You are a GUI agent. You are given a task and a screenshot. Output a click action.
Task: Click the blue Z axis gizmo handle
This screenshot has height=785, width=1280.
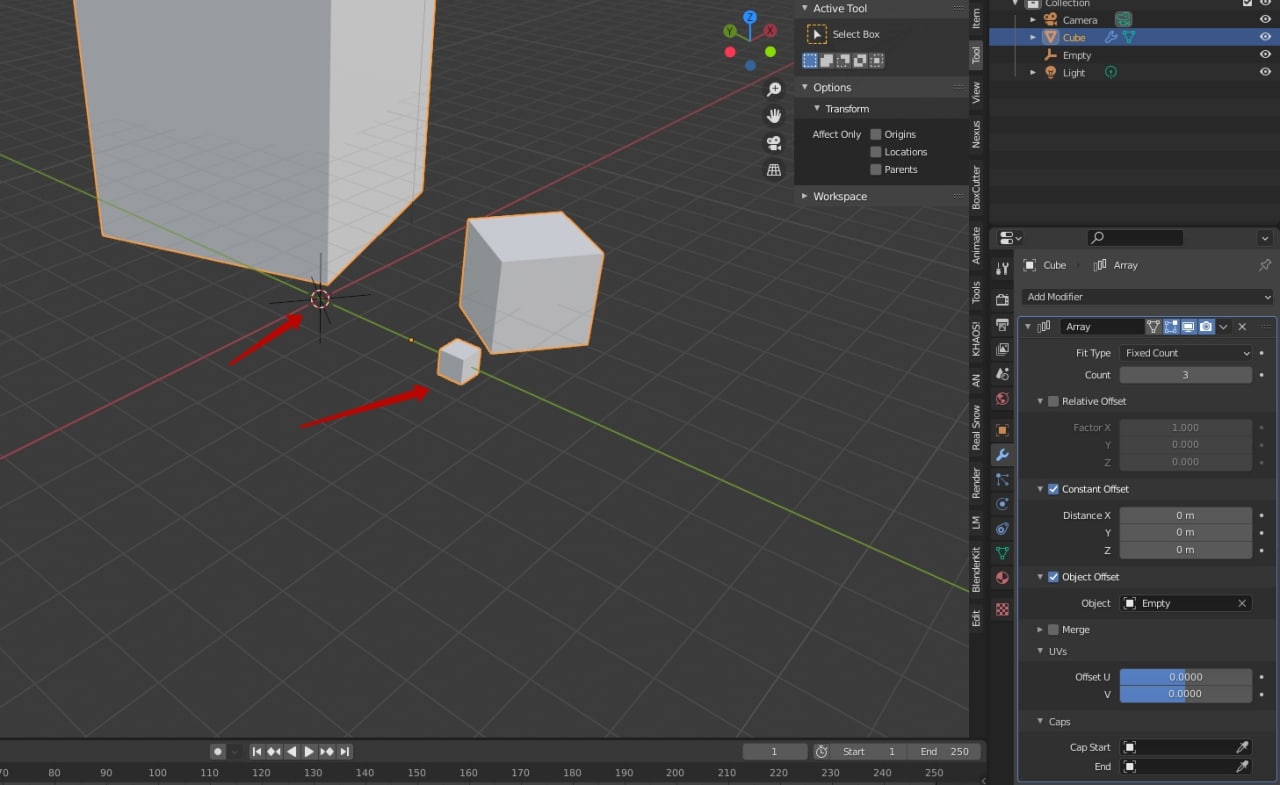pyautogui.click(x=750, y=18)
